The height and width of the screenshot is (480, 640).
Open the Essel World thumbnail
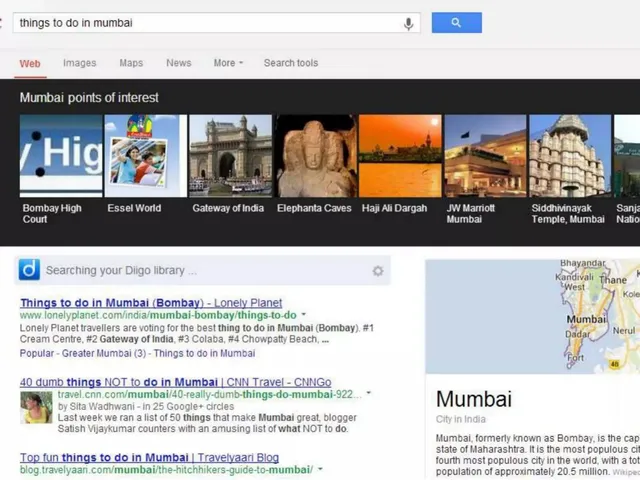146,156
